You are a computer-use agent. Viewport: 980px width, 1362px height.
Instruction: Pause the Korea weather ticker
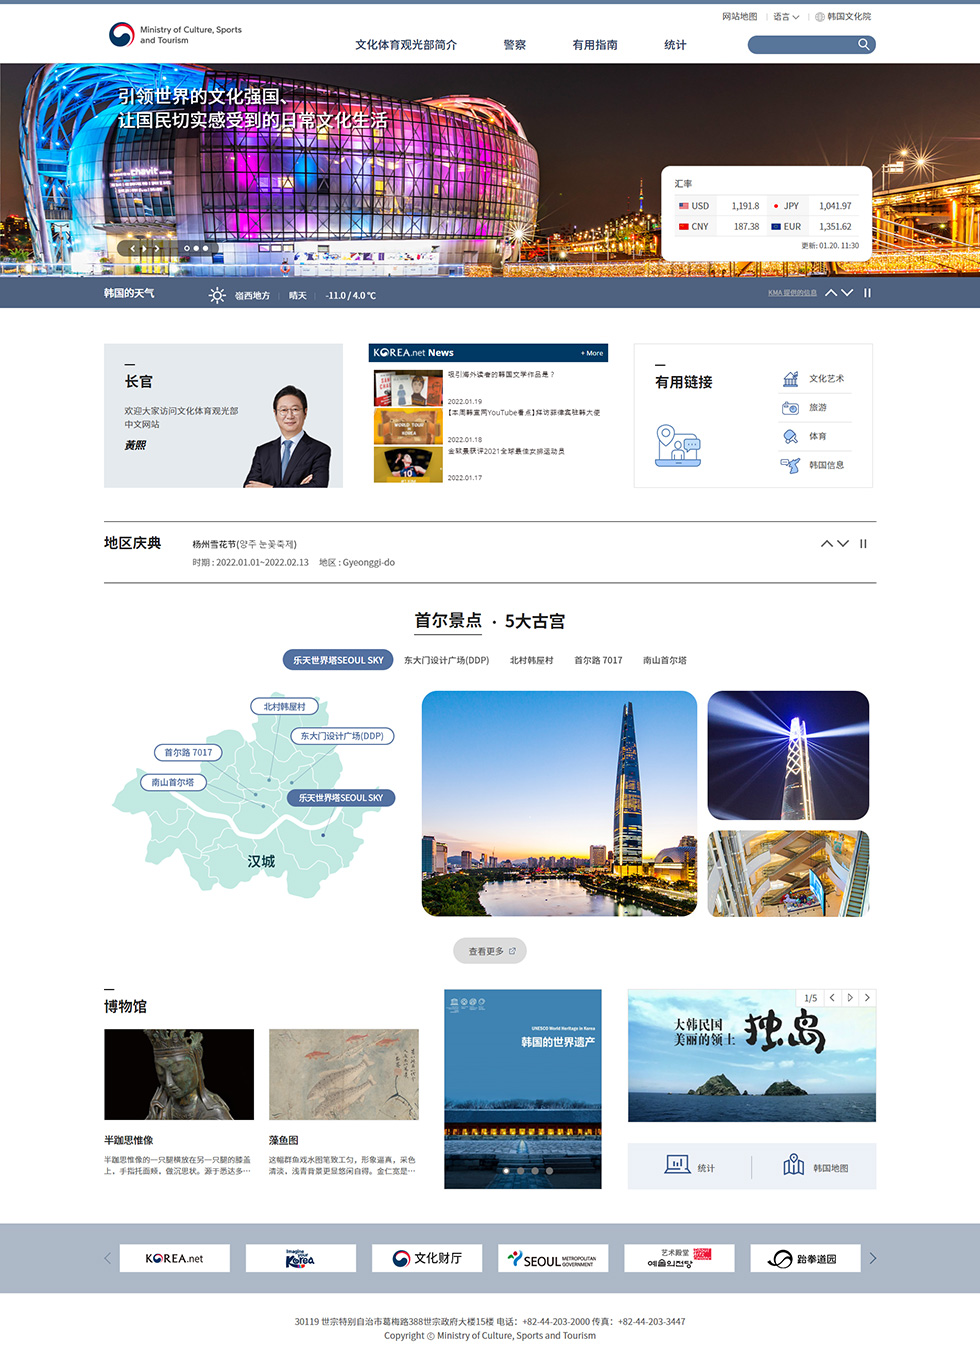tap(867, 293)
